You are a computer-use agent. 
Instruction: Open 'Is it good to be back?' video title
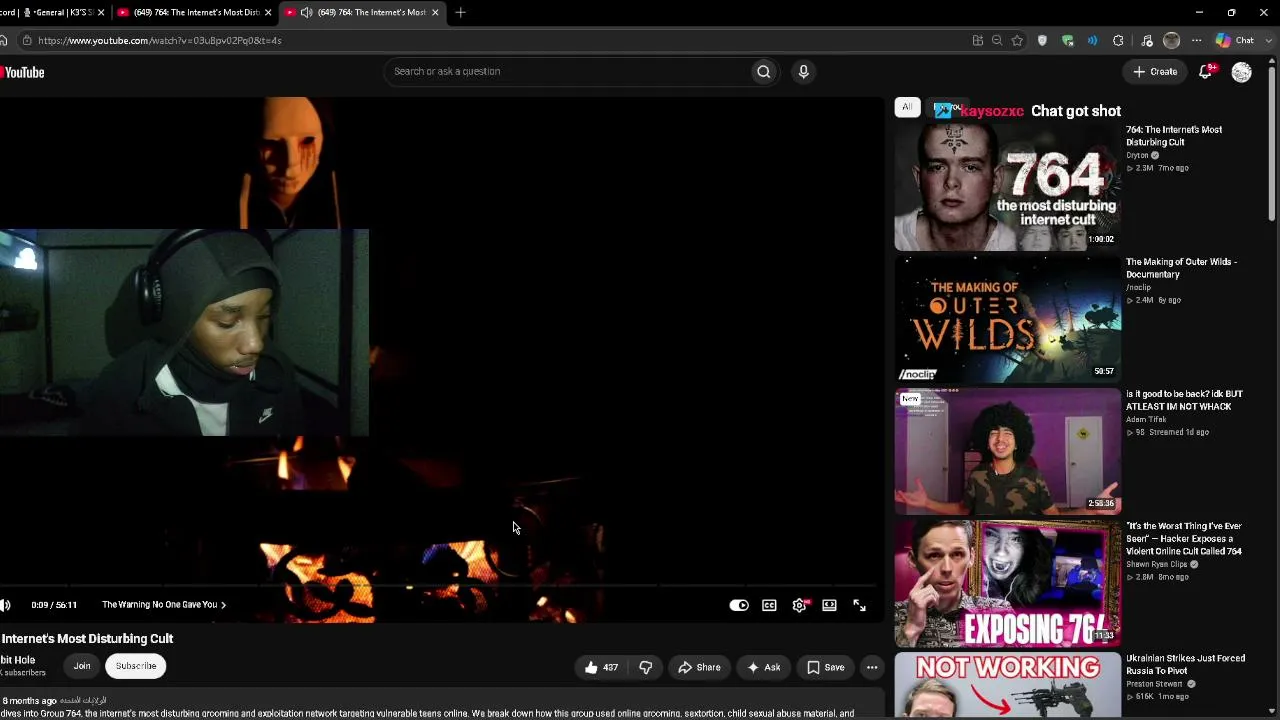[x=1184, y=400]
